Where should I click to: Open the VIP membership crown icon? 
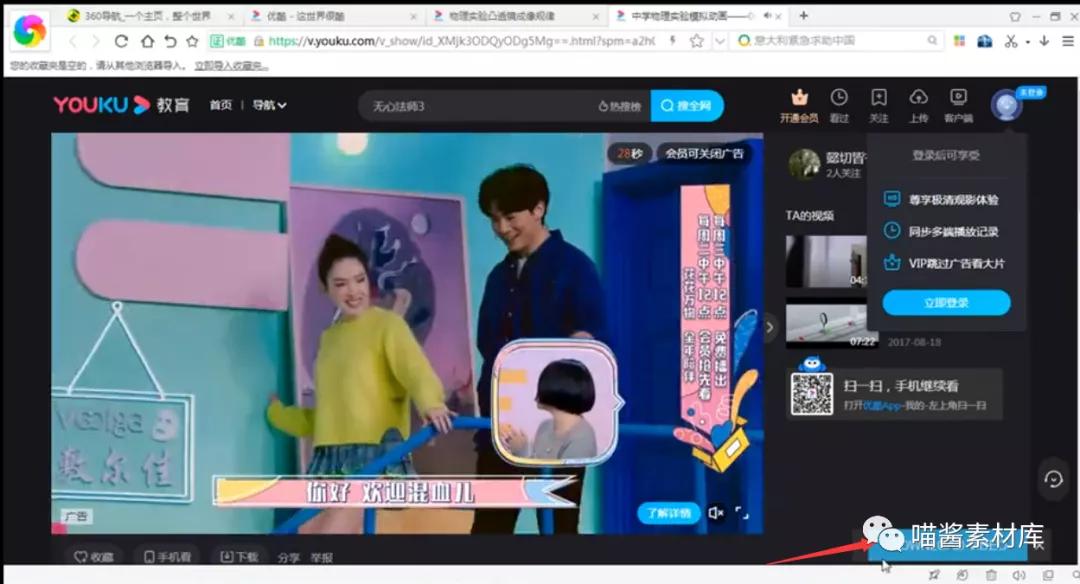[x=798, y=98]
